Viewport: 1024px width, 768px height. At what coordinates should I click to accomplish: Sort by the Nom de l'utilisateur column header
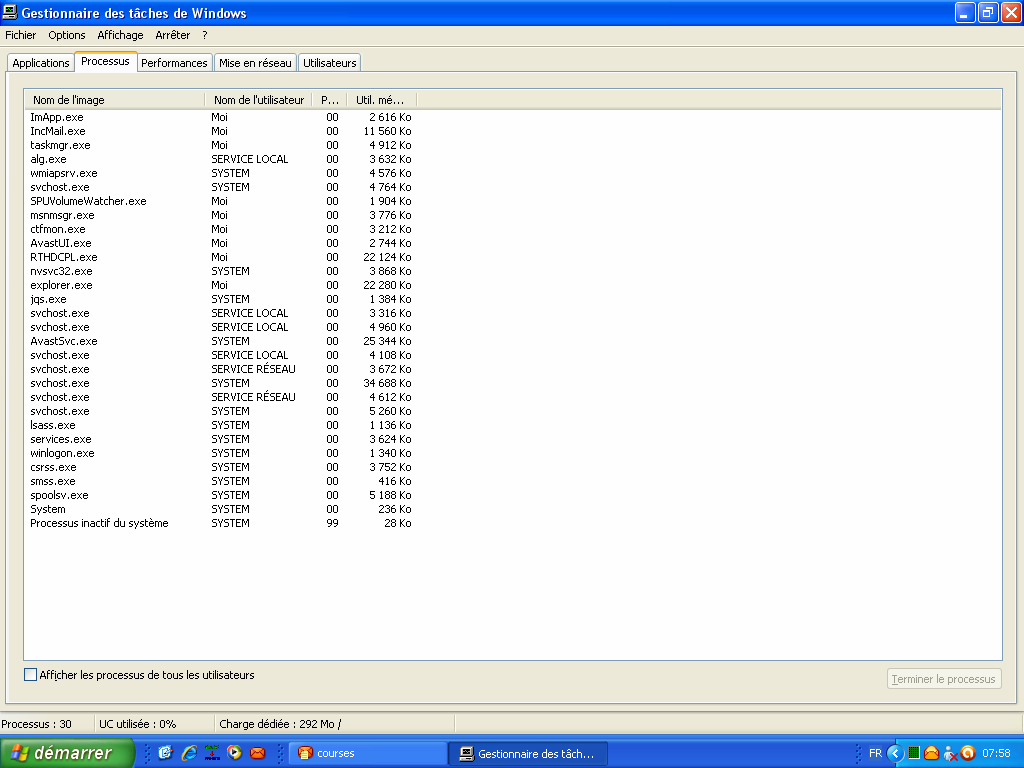click(259, 100)
